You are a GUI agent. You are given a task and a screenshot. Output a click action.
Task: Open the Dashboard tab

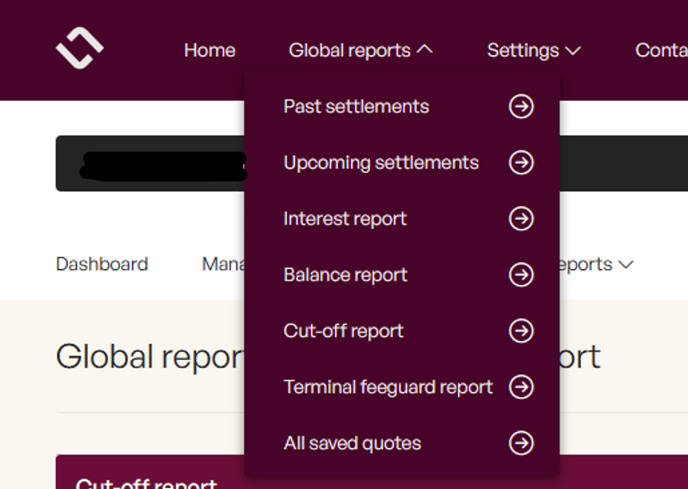[x=102, y=264]
